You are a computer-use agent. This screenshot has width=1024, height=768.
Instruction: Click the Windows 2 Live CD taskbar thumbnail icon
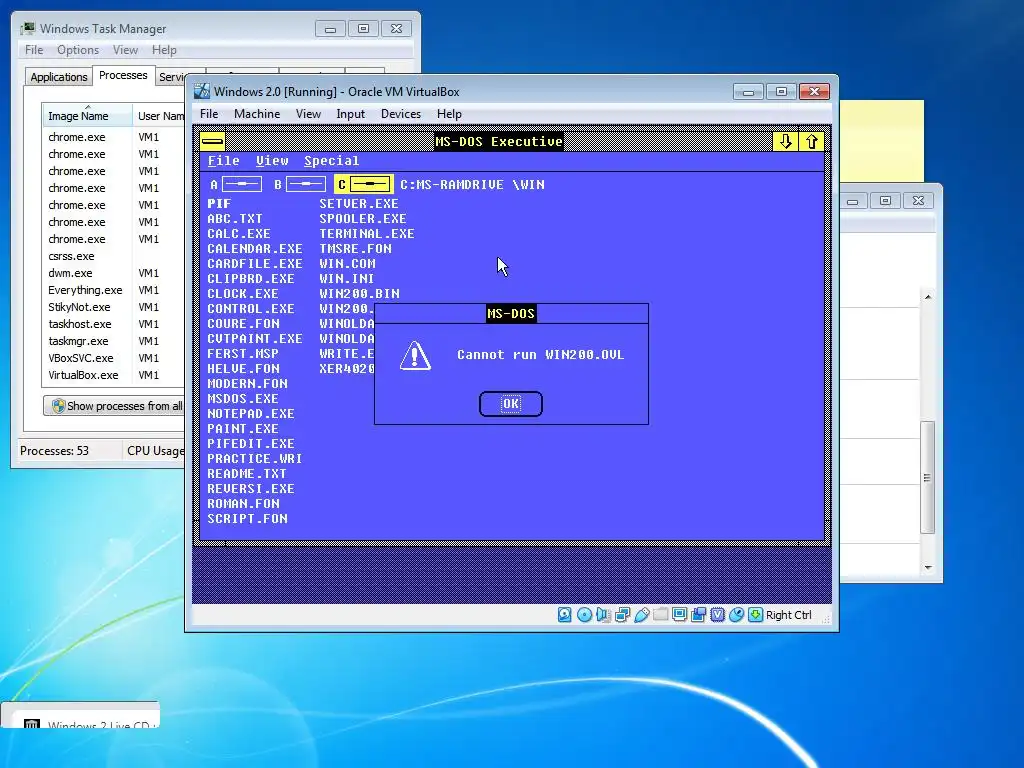[x=31, y=725]
